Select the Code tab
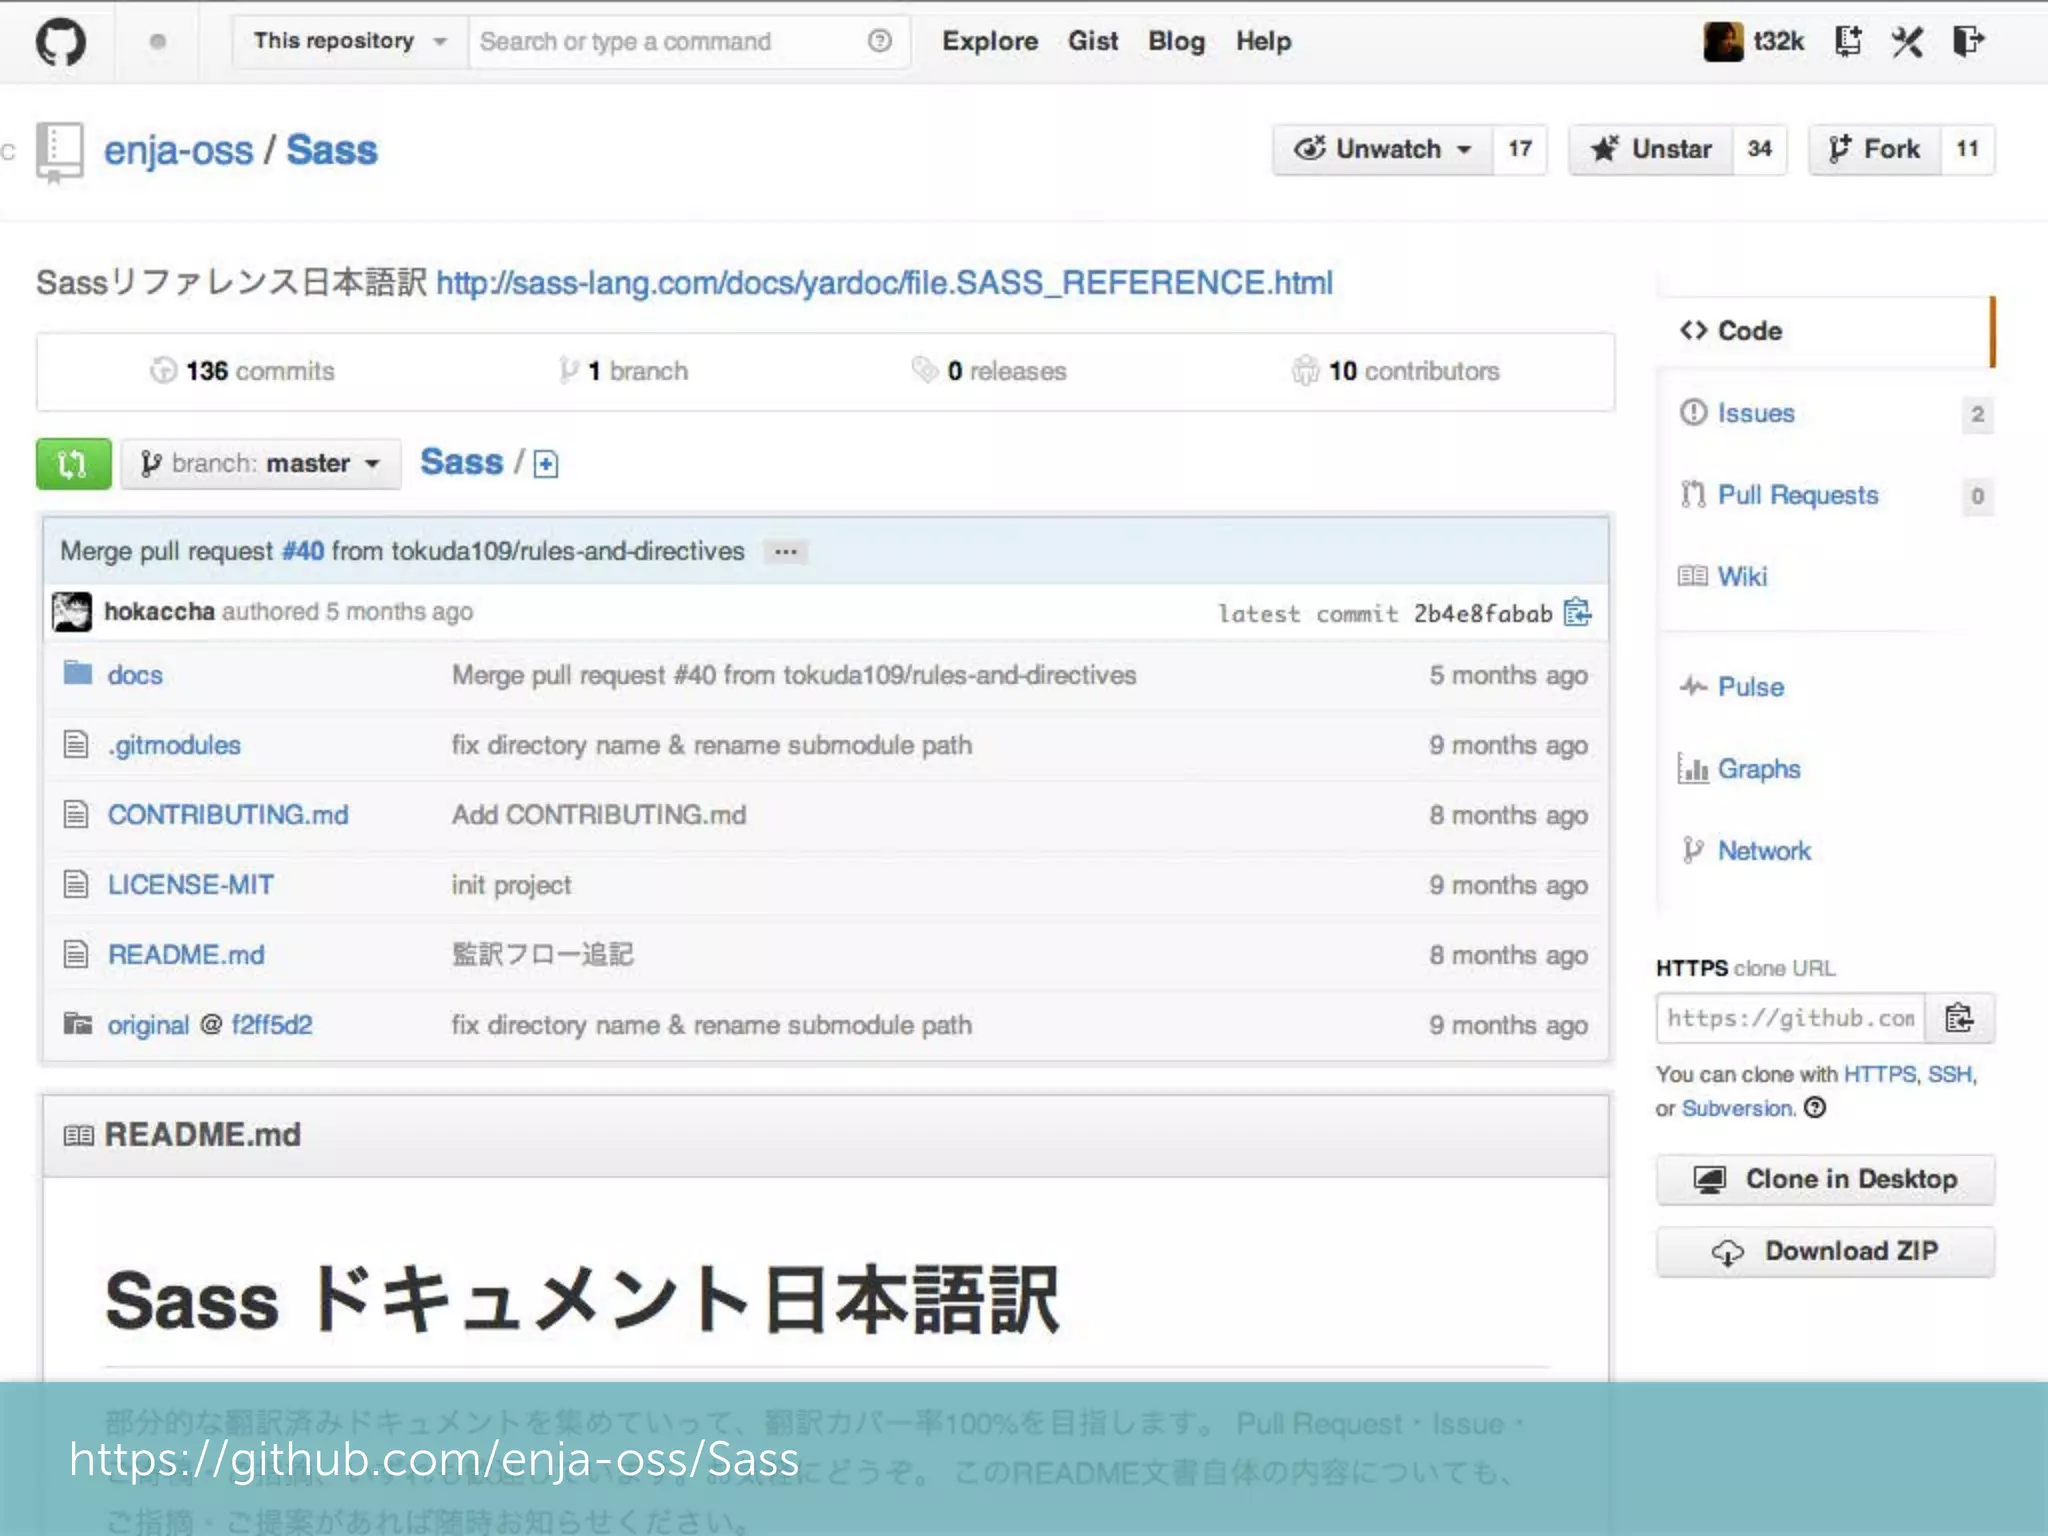This screenshot has height=1536, width=2048. click(x=1825, y=331)
